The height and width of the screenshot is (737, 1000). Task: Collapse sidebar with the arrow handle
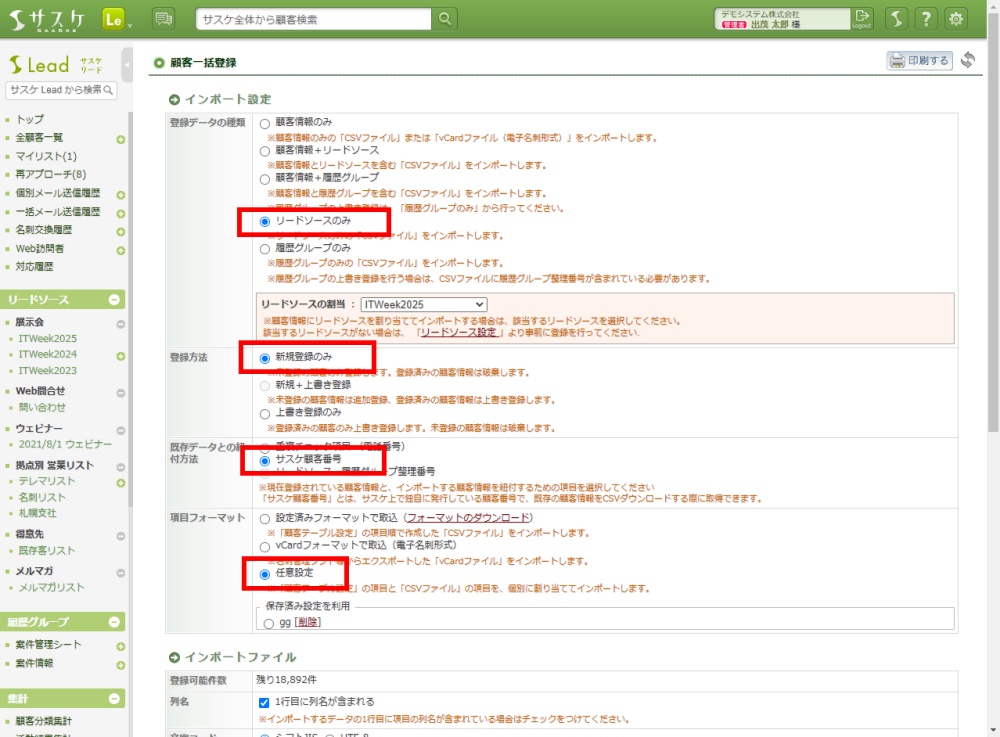pyautogui.click(x=127, y=64)
